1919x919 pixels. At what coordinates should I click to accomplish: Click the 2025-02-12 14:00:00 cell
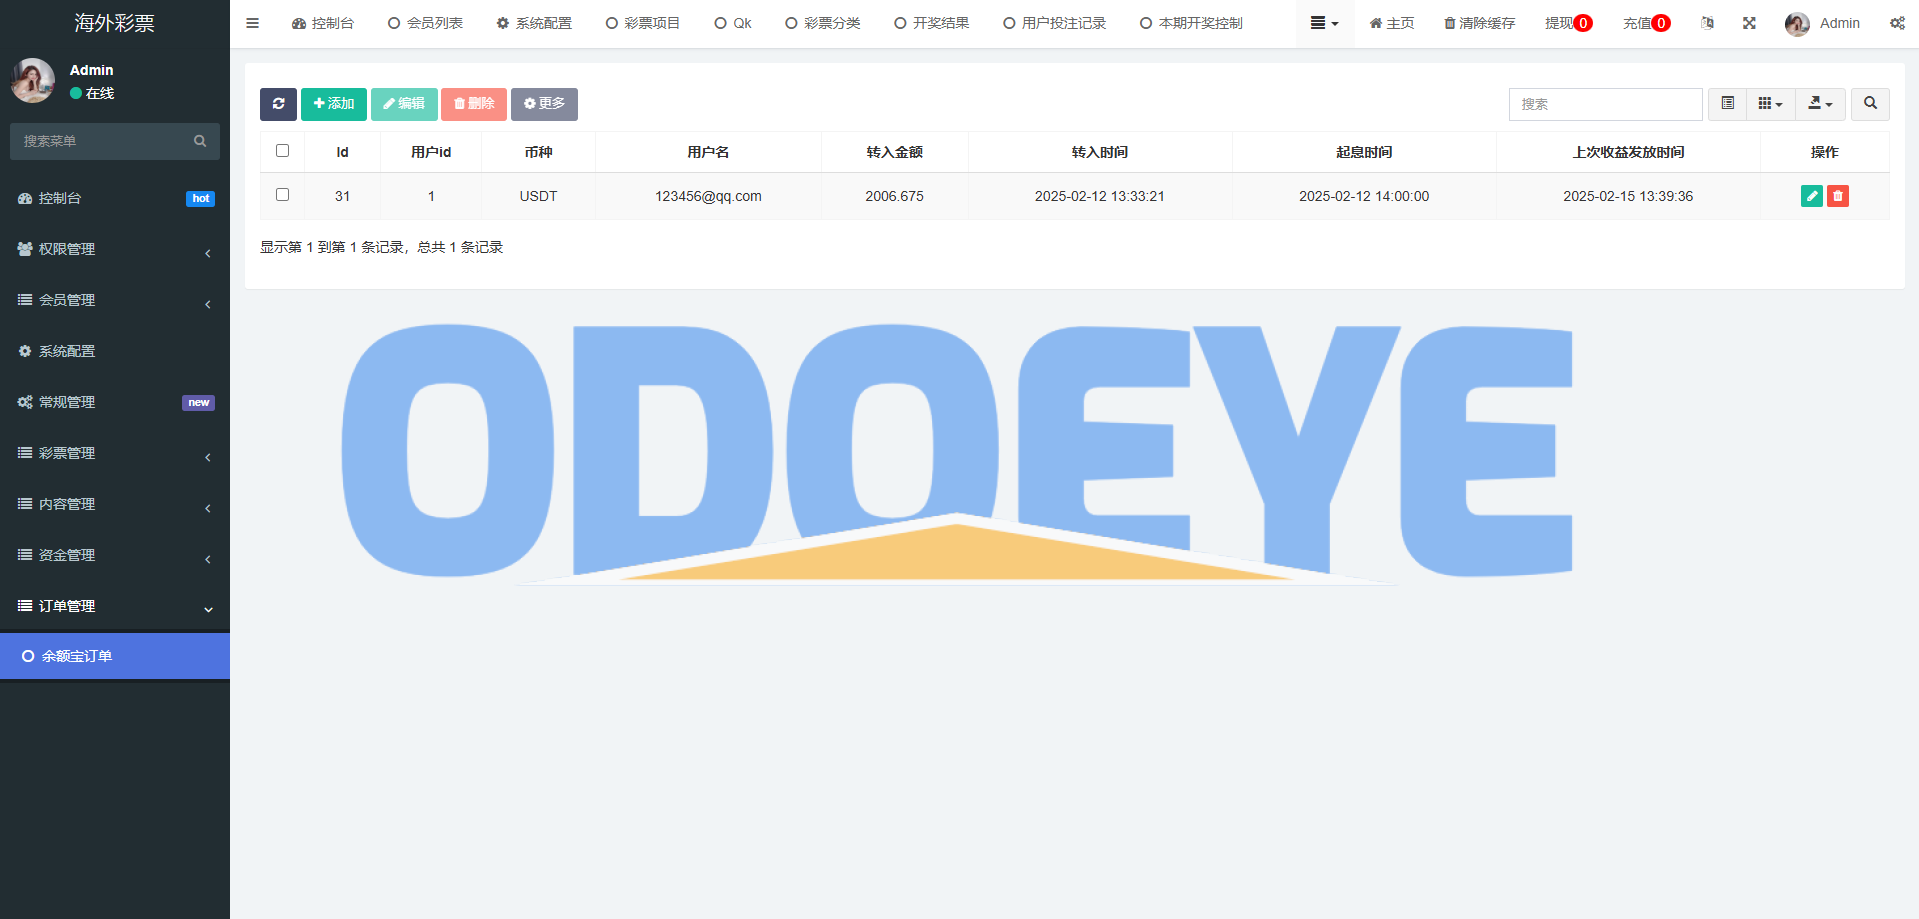pos(1364,196)
